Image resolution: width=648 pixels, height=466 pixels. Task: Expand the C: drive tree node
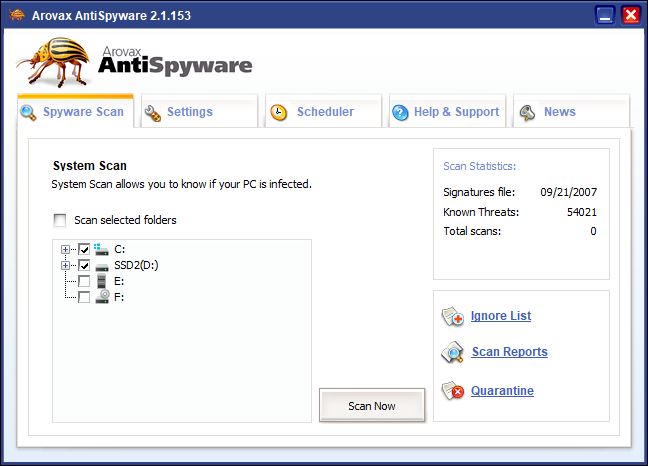[x=65, y=249]
